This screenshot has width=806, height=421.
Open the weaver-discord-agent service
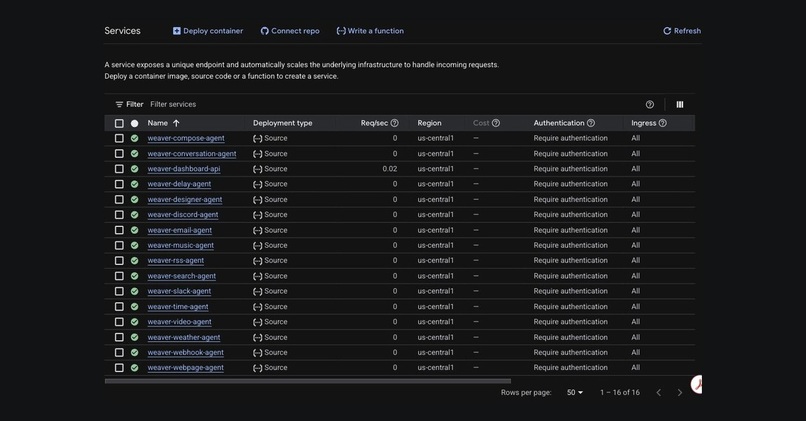[182, 215]
